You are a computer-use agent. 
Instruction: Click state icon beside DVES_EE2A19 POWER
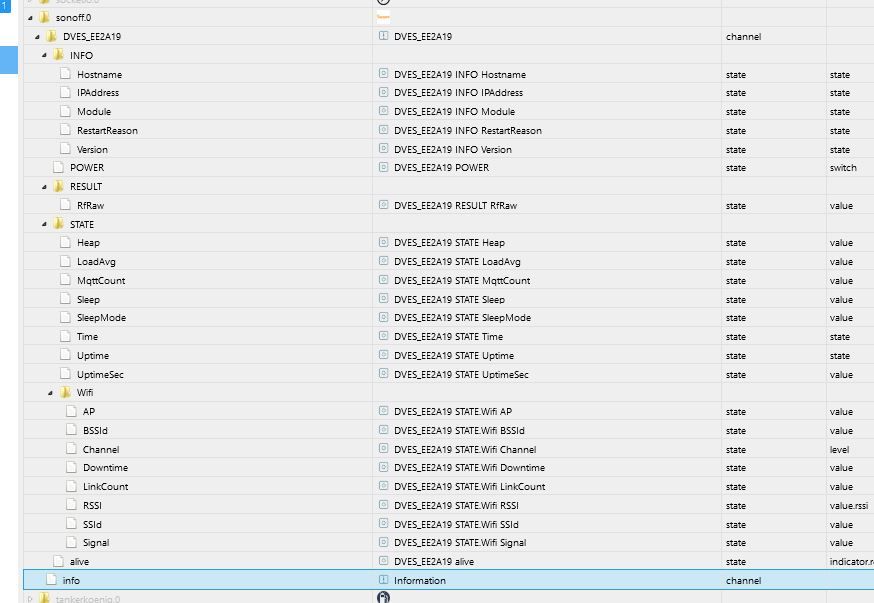click(x=383, y=167)
